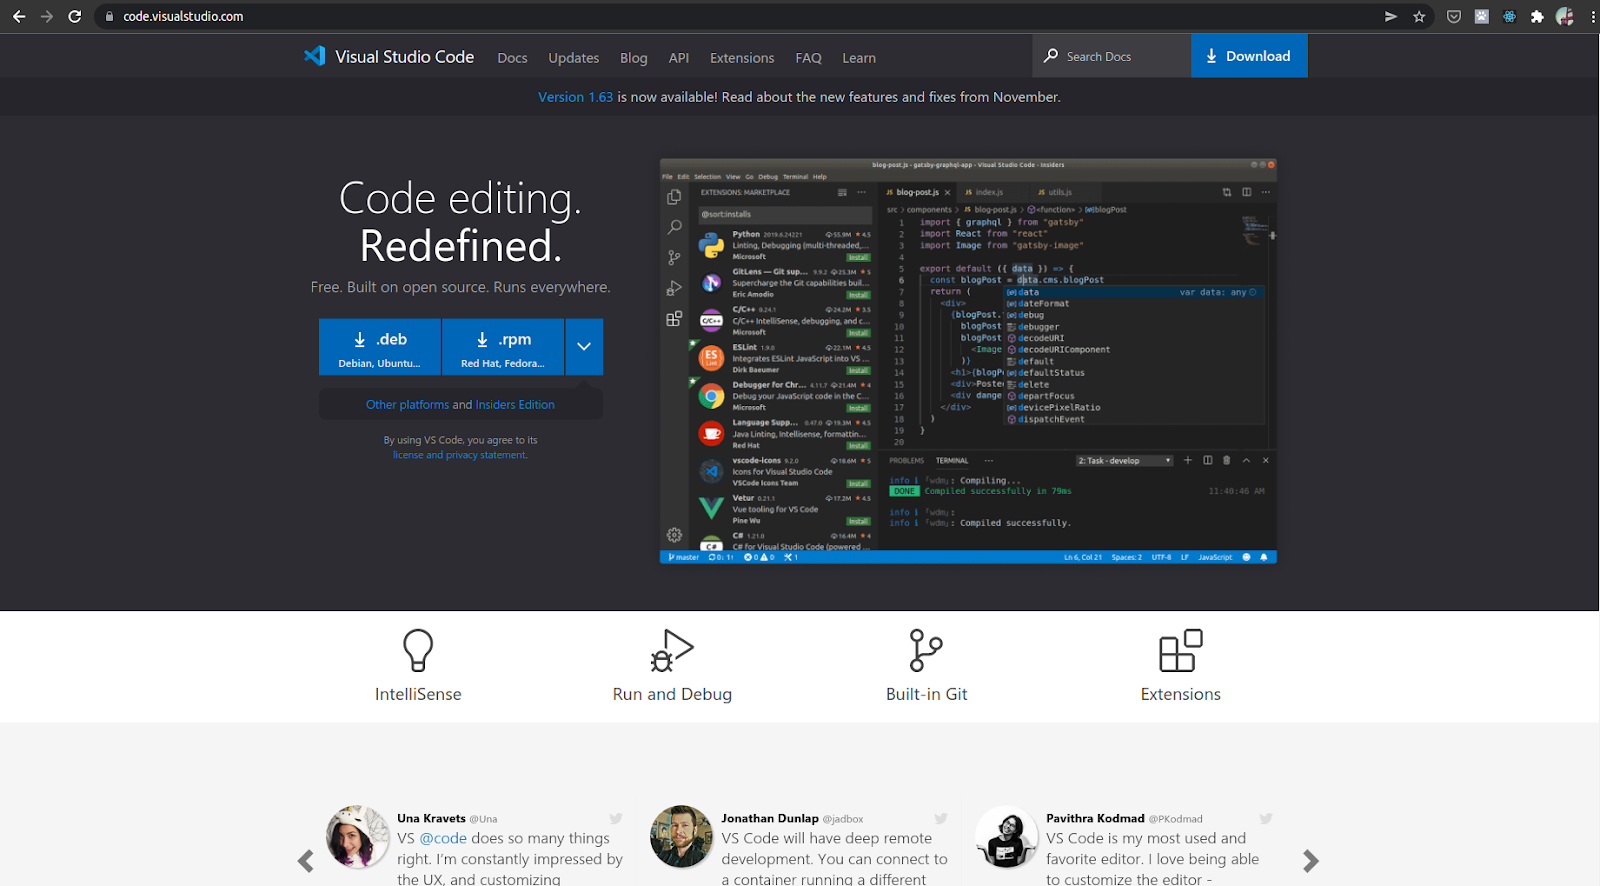The width and height of the screenshot is (1600, 886).
Task: Focus the code.visualstudio.com address bar
Action: [740, 16]
